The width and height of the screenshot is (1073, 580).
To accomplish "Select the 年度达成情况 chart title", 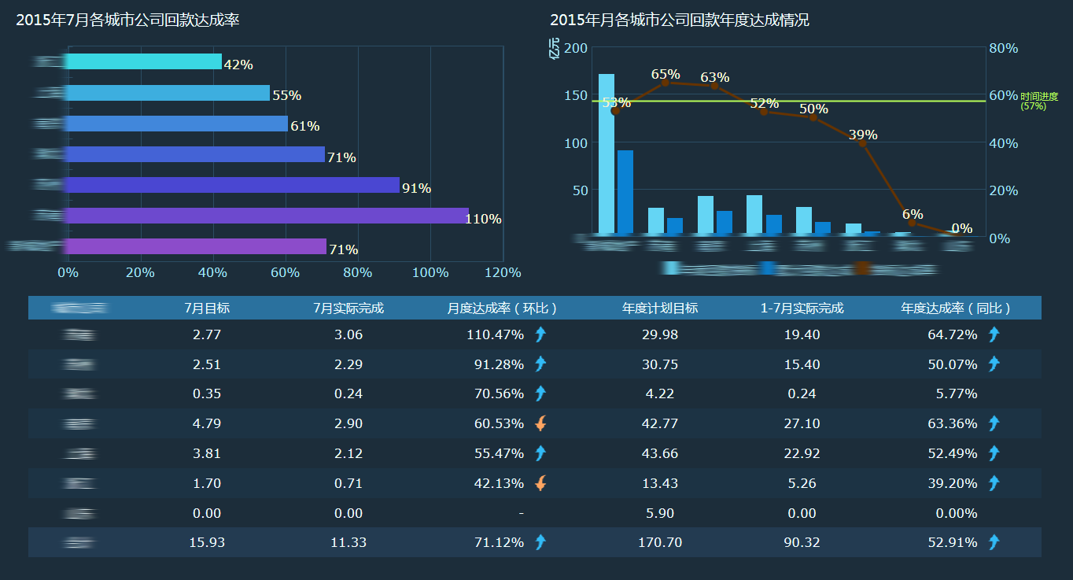I will [679, 20].
